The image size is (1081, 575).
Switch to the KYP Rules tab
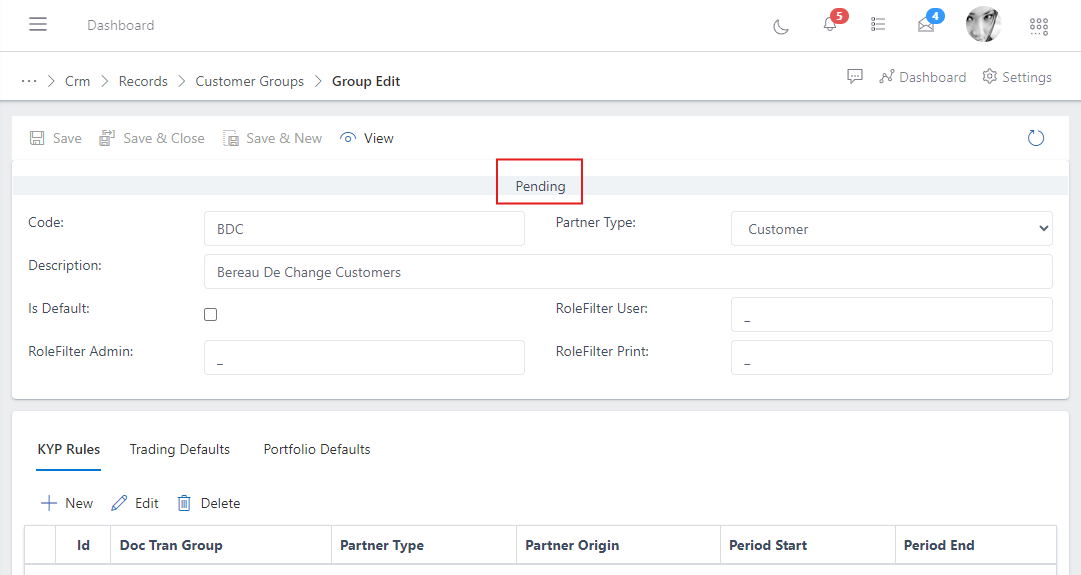coord(68,450)
